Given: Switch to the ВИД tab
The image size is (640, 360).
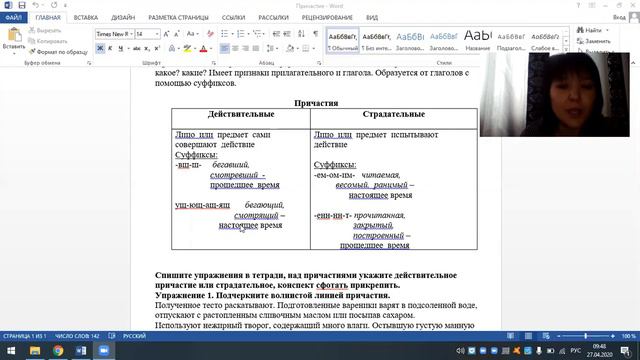Looking at the screenshot, I should (372, 18).
